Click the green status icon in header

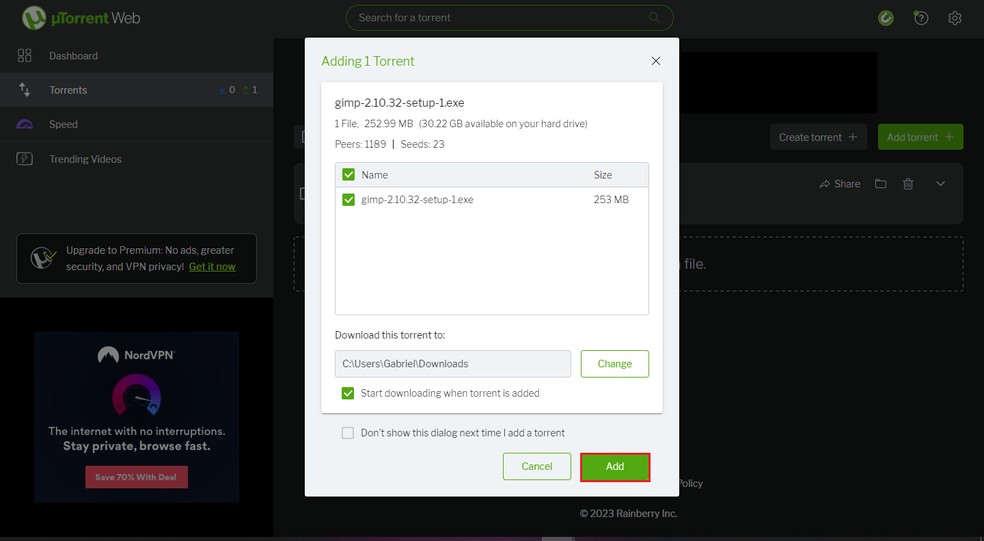[x=885, y=18]
